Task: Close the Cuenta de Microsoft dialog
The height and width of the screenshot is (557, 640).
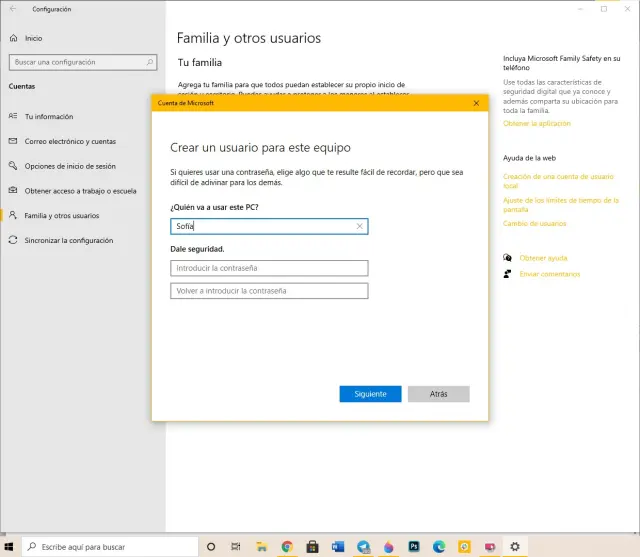Action: tap(476, 103)
